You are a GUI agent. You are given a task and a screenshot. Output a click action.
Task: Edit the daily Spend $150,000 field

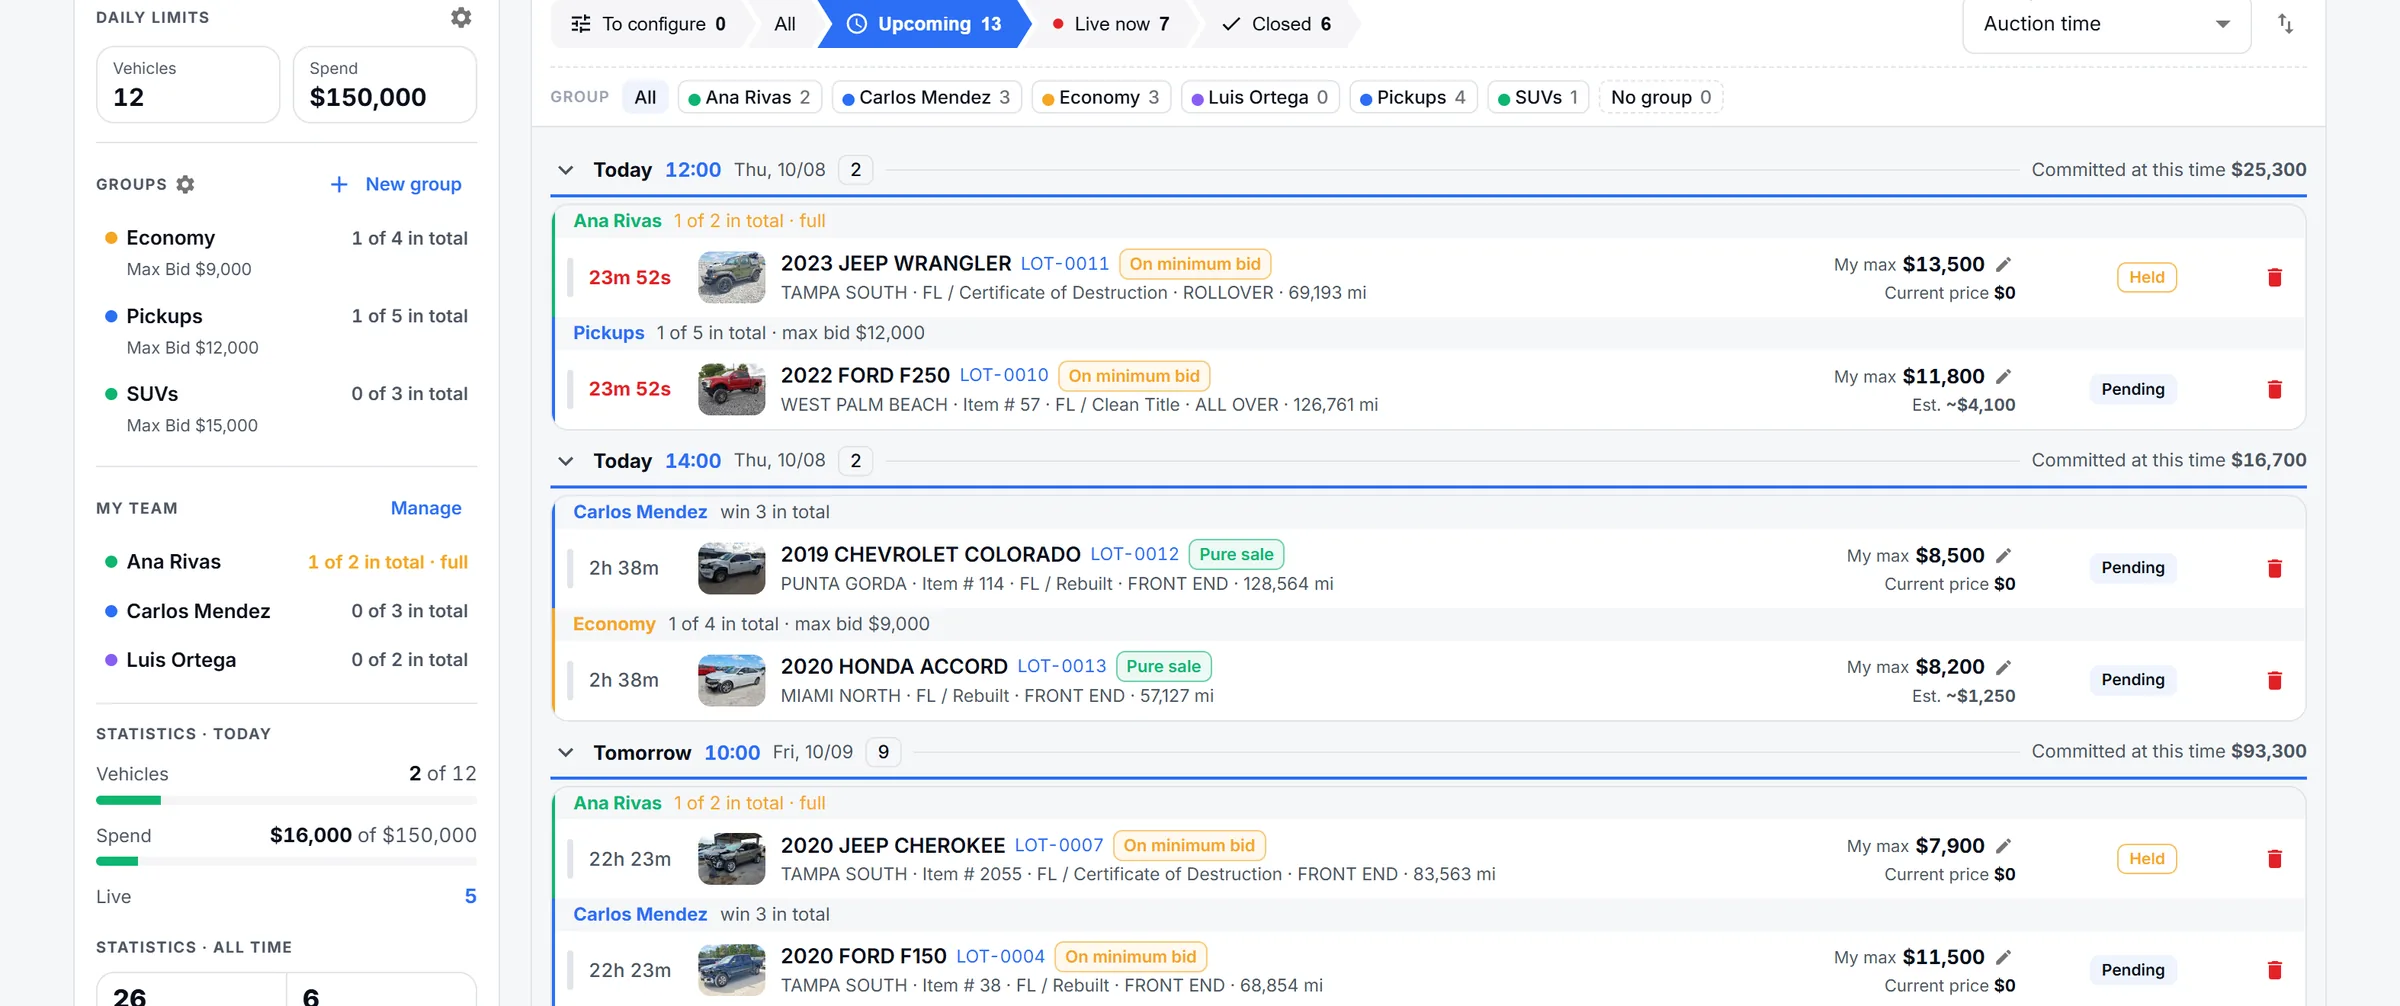click(385, 85)
